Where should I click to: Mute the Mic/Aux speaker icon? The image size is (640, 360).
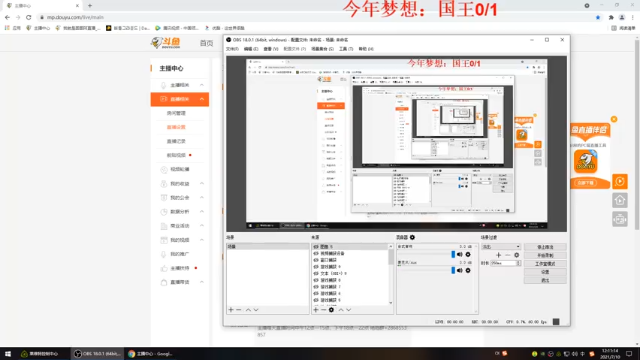460,270
